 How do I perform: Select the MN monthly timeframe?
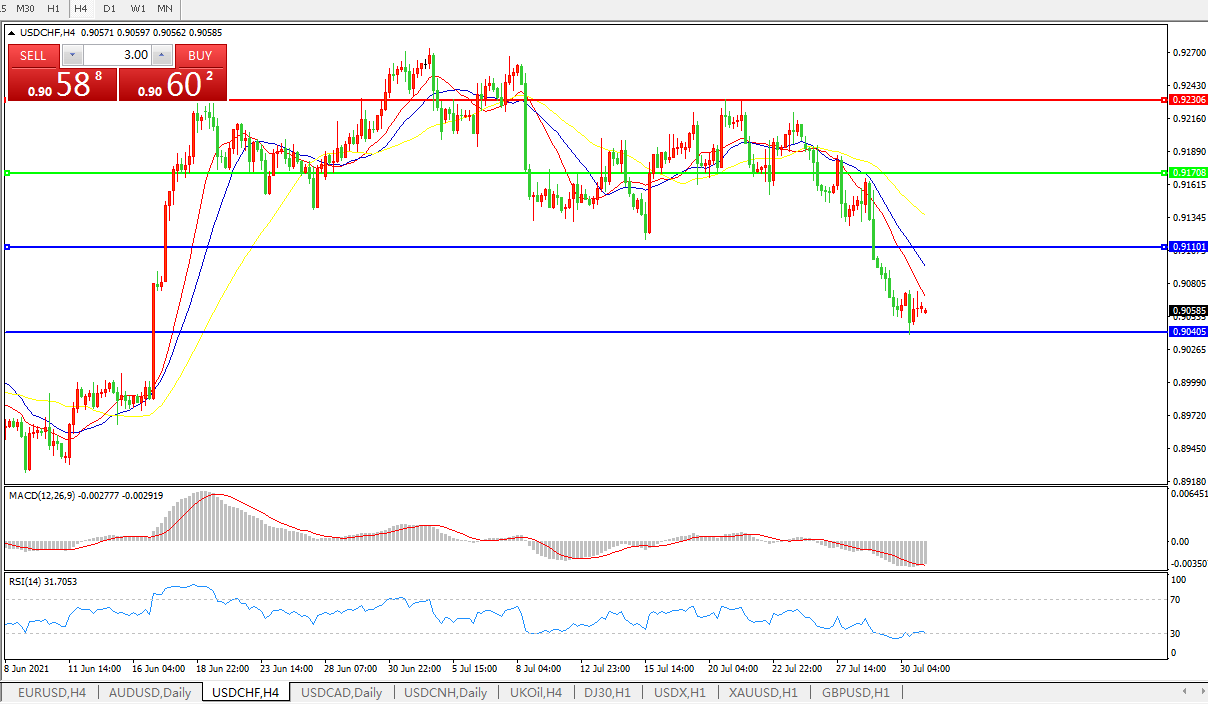[165, 8]
